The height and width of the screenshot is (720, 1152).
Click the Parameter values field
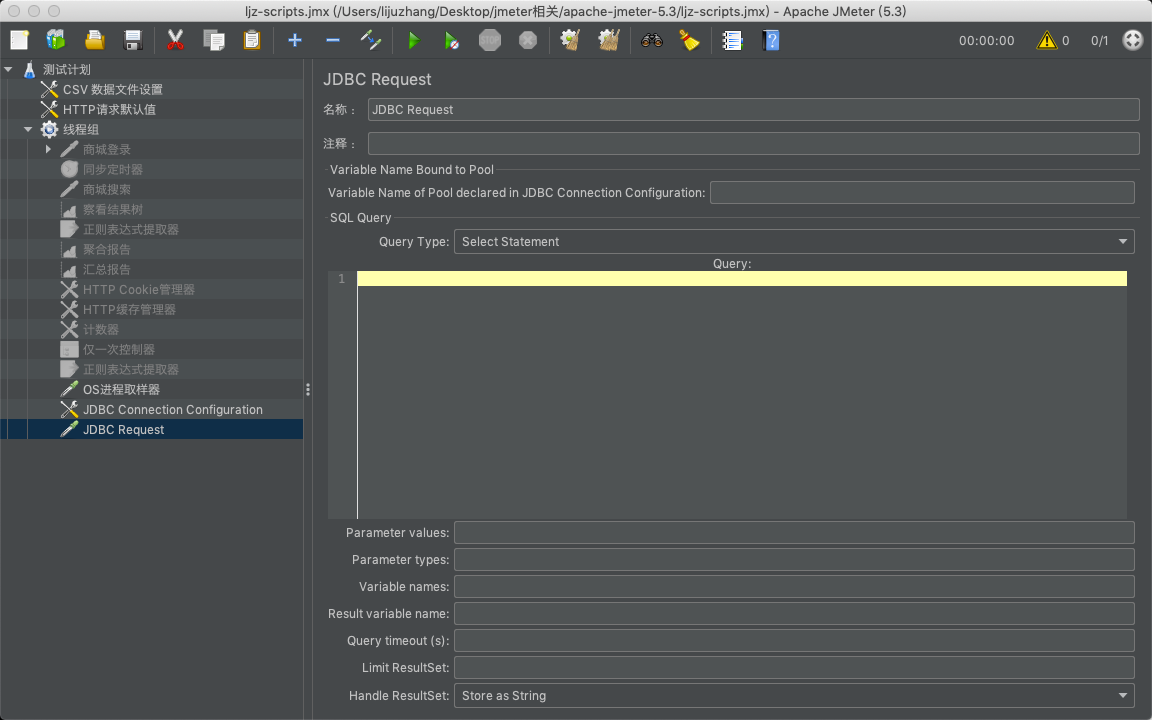(x=794, y=533)
